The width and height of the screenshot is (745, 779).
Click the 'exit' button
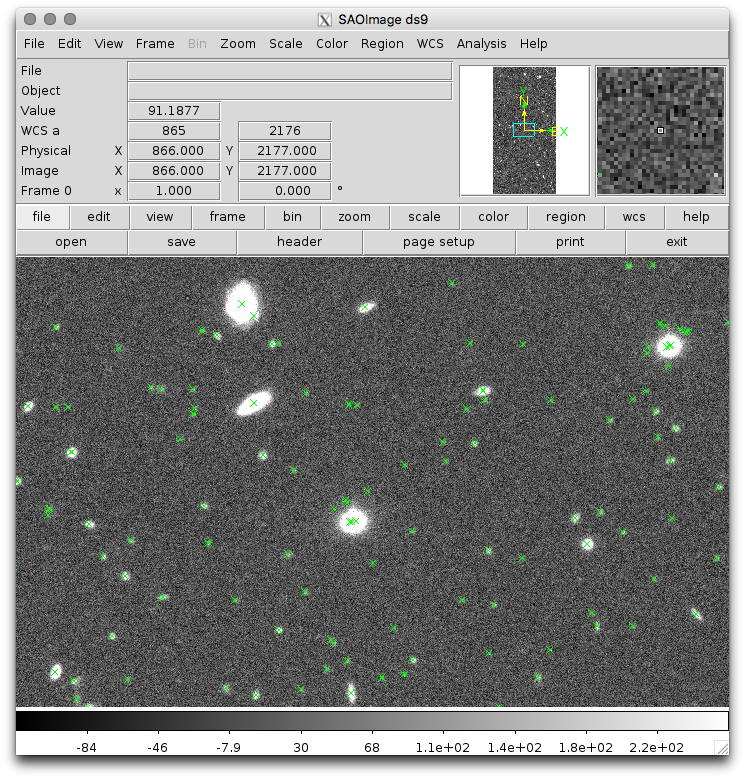coord(677,242)
